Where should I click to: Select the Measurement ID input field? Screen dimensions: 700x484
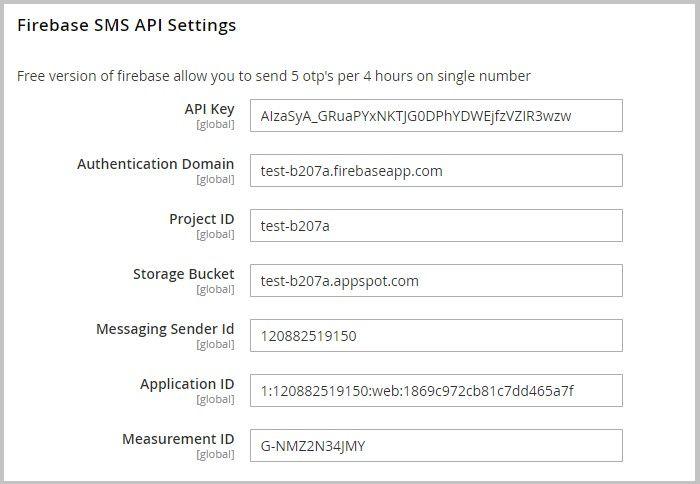(436, 446)
